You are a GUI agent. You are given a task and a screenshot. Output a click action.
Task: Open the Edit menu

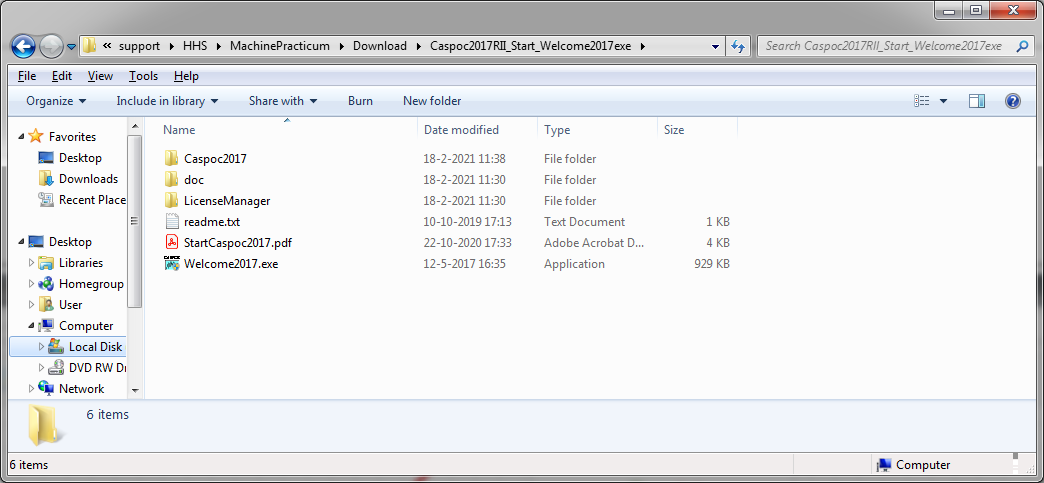pos(62,76)
